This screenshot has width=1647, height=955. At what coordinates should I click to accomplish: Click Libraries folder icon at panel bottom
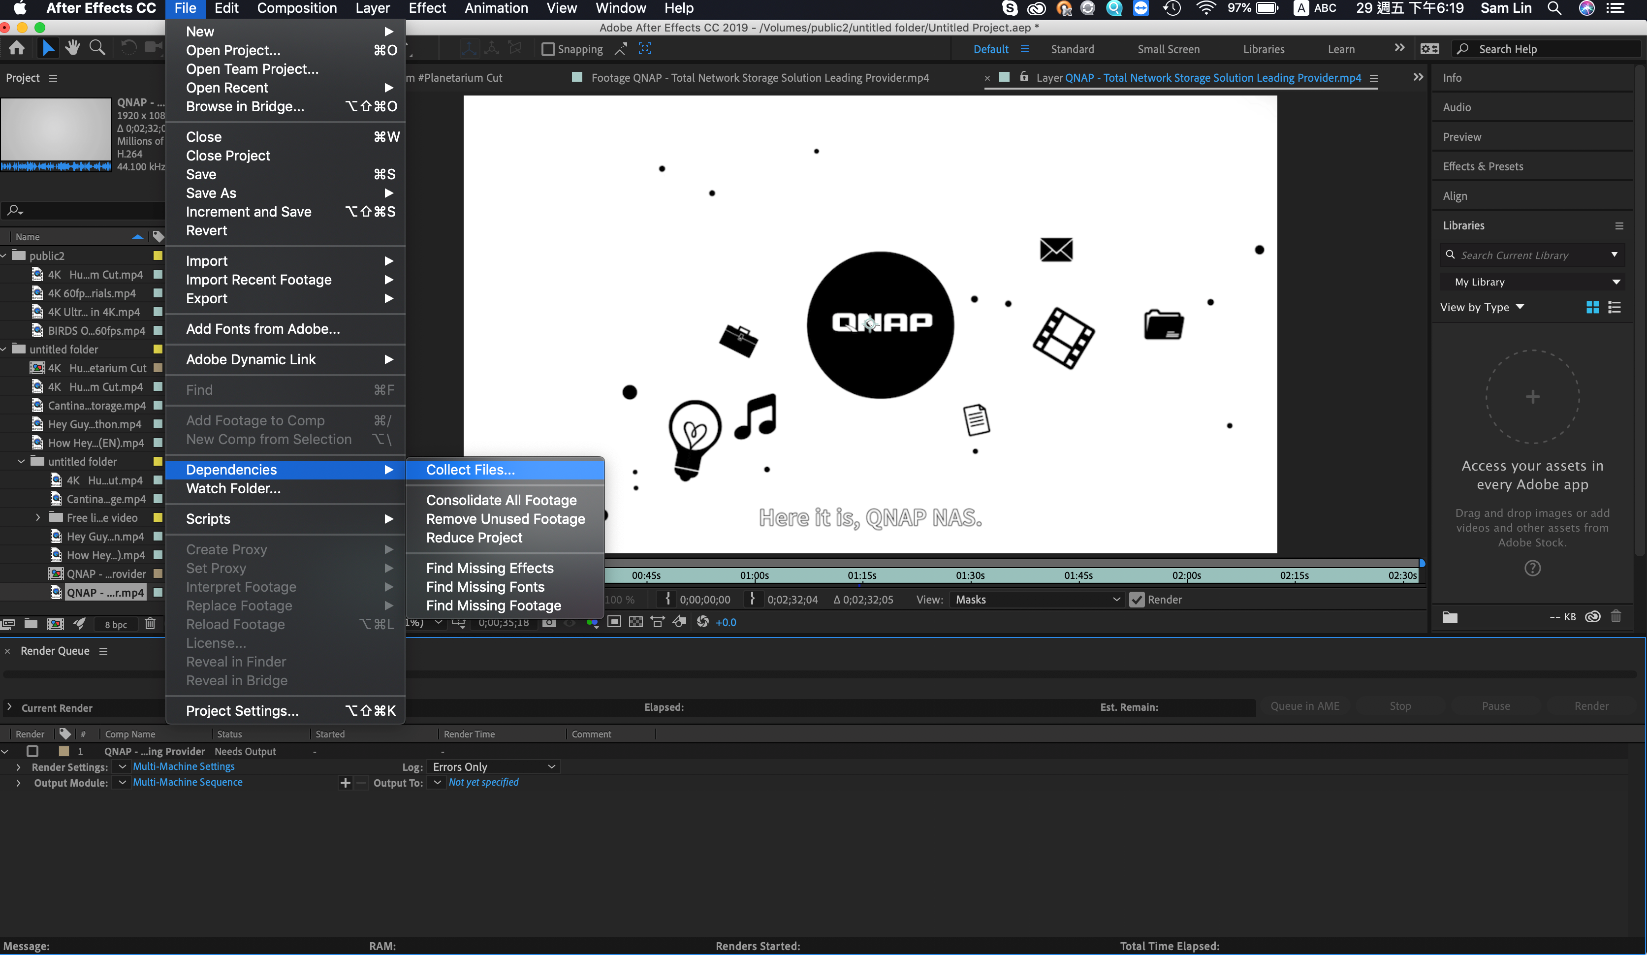(1450, 617)
